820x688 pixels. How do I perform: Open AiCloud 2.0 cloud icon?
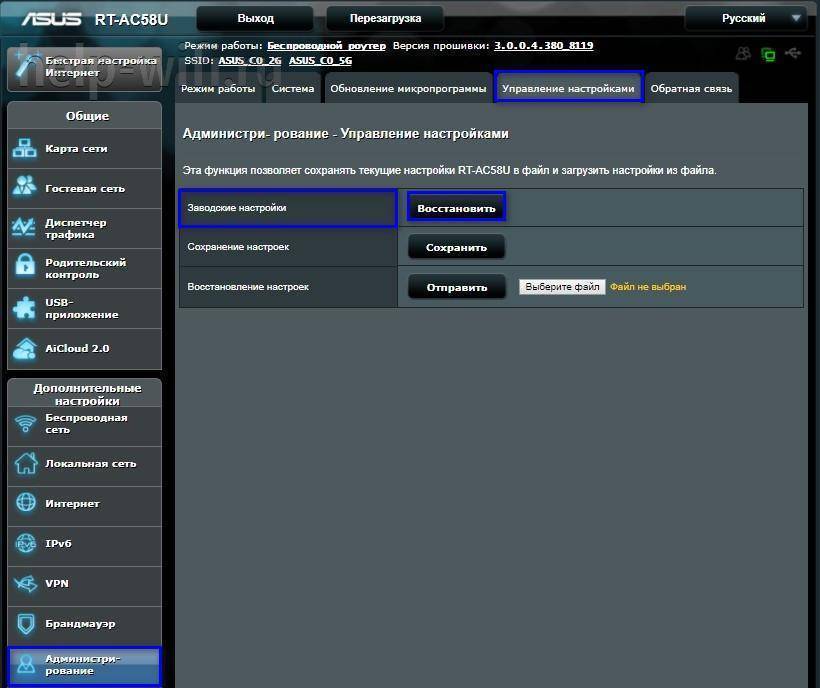tap(25, 348)
